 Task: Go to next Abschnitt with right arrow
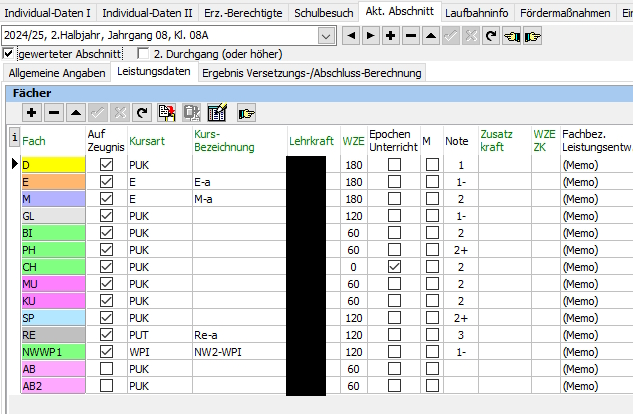click(x=370, y=36)
